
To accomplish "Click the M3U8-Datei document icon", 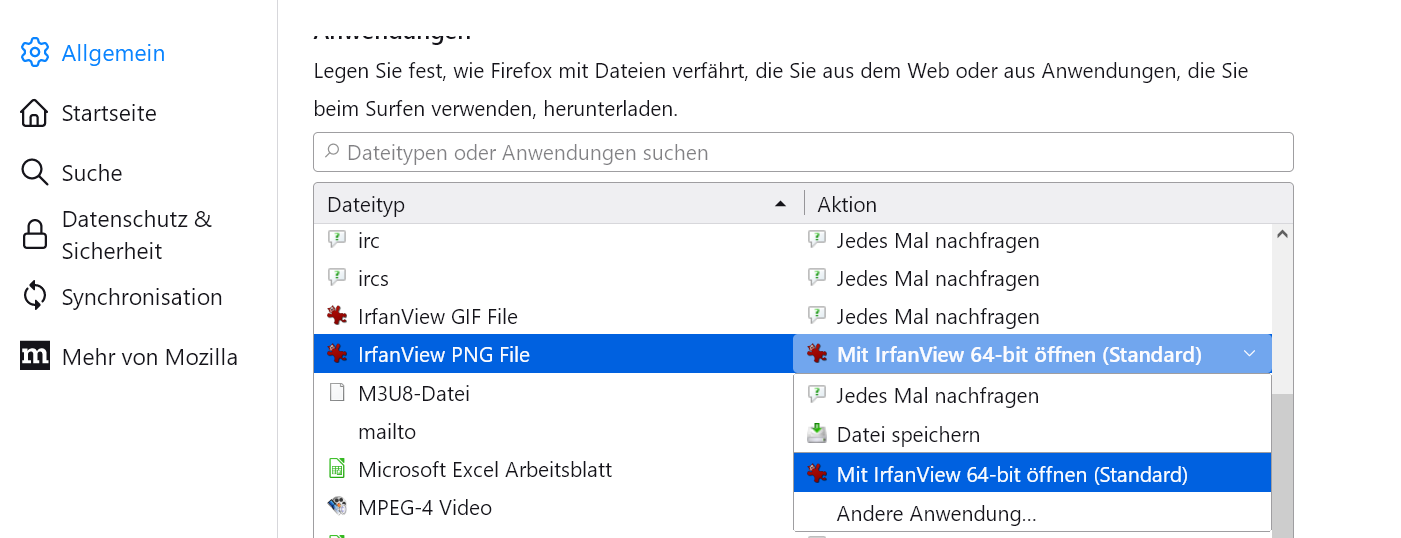I will pyautogui.click(x=337, y=393).
